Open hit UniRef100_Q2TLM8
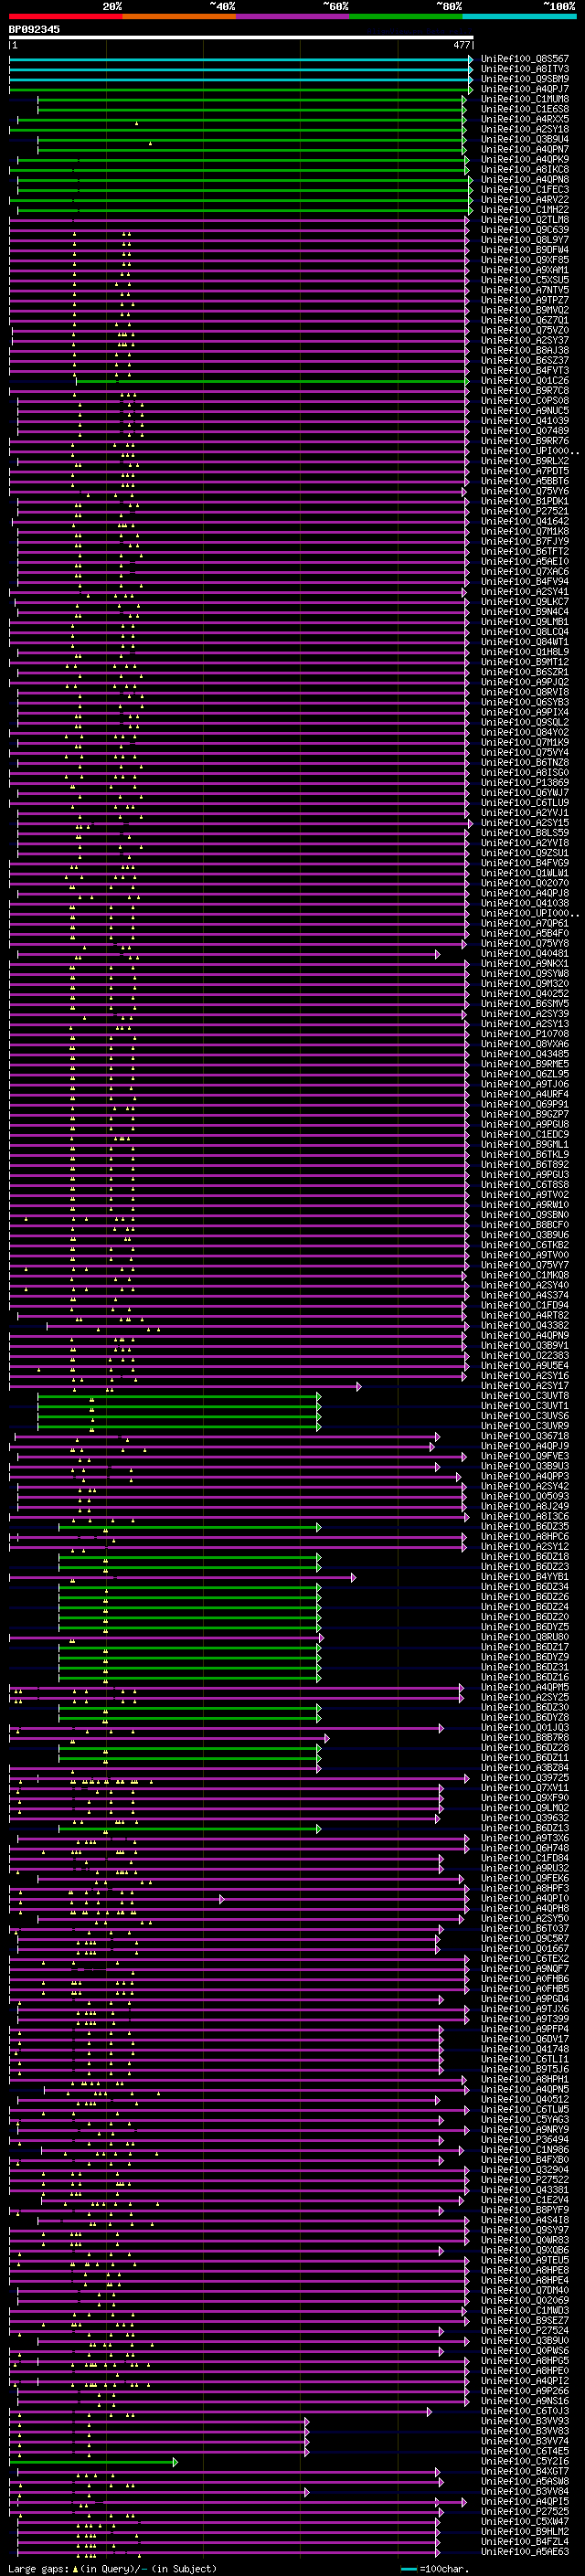The height and width of the screenshot is (2576, 585). click(x=525, y=219)
